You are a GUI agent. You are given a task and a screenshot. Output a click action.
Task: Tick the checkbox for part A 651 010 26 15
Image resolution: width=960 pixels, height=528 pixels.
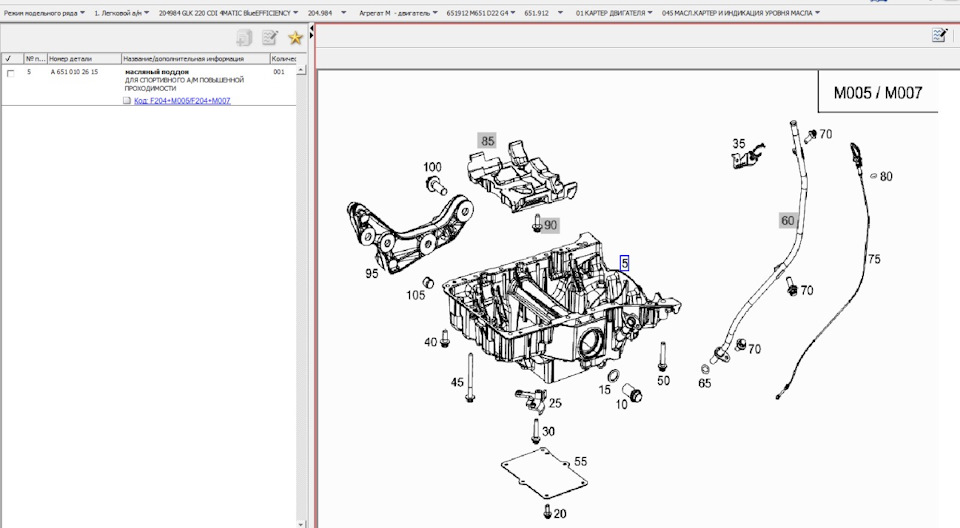coord(10,73)
